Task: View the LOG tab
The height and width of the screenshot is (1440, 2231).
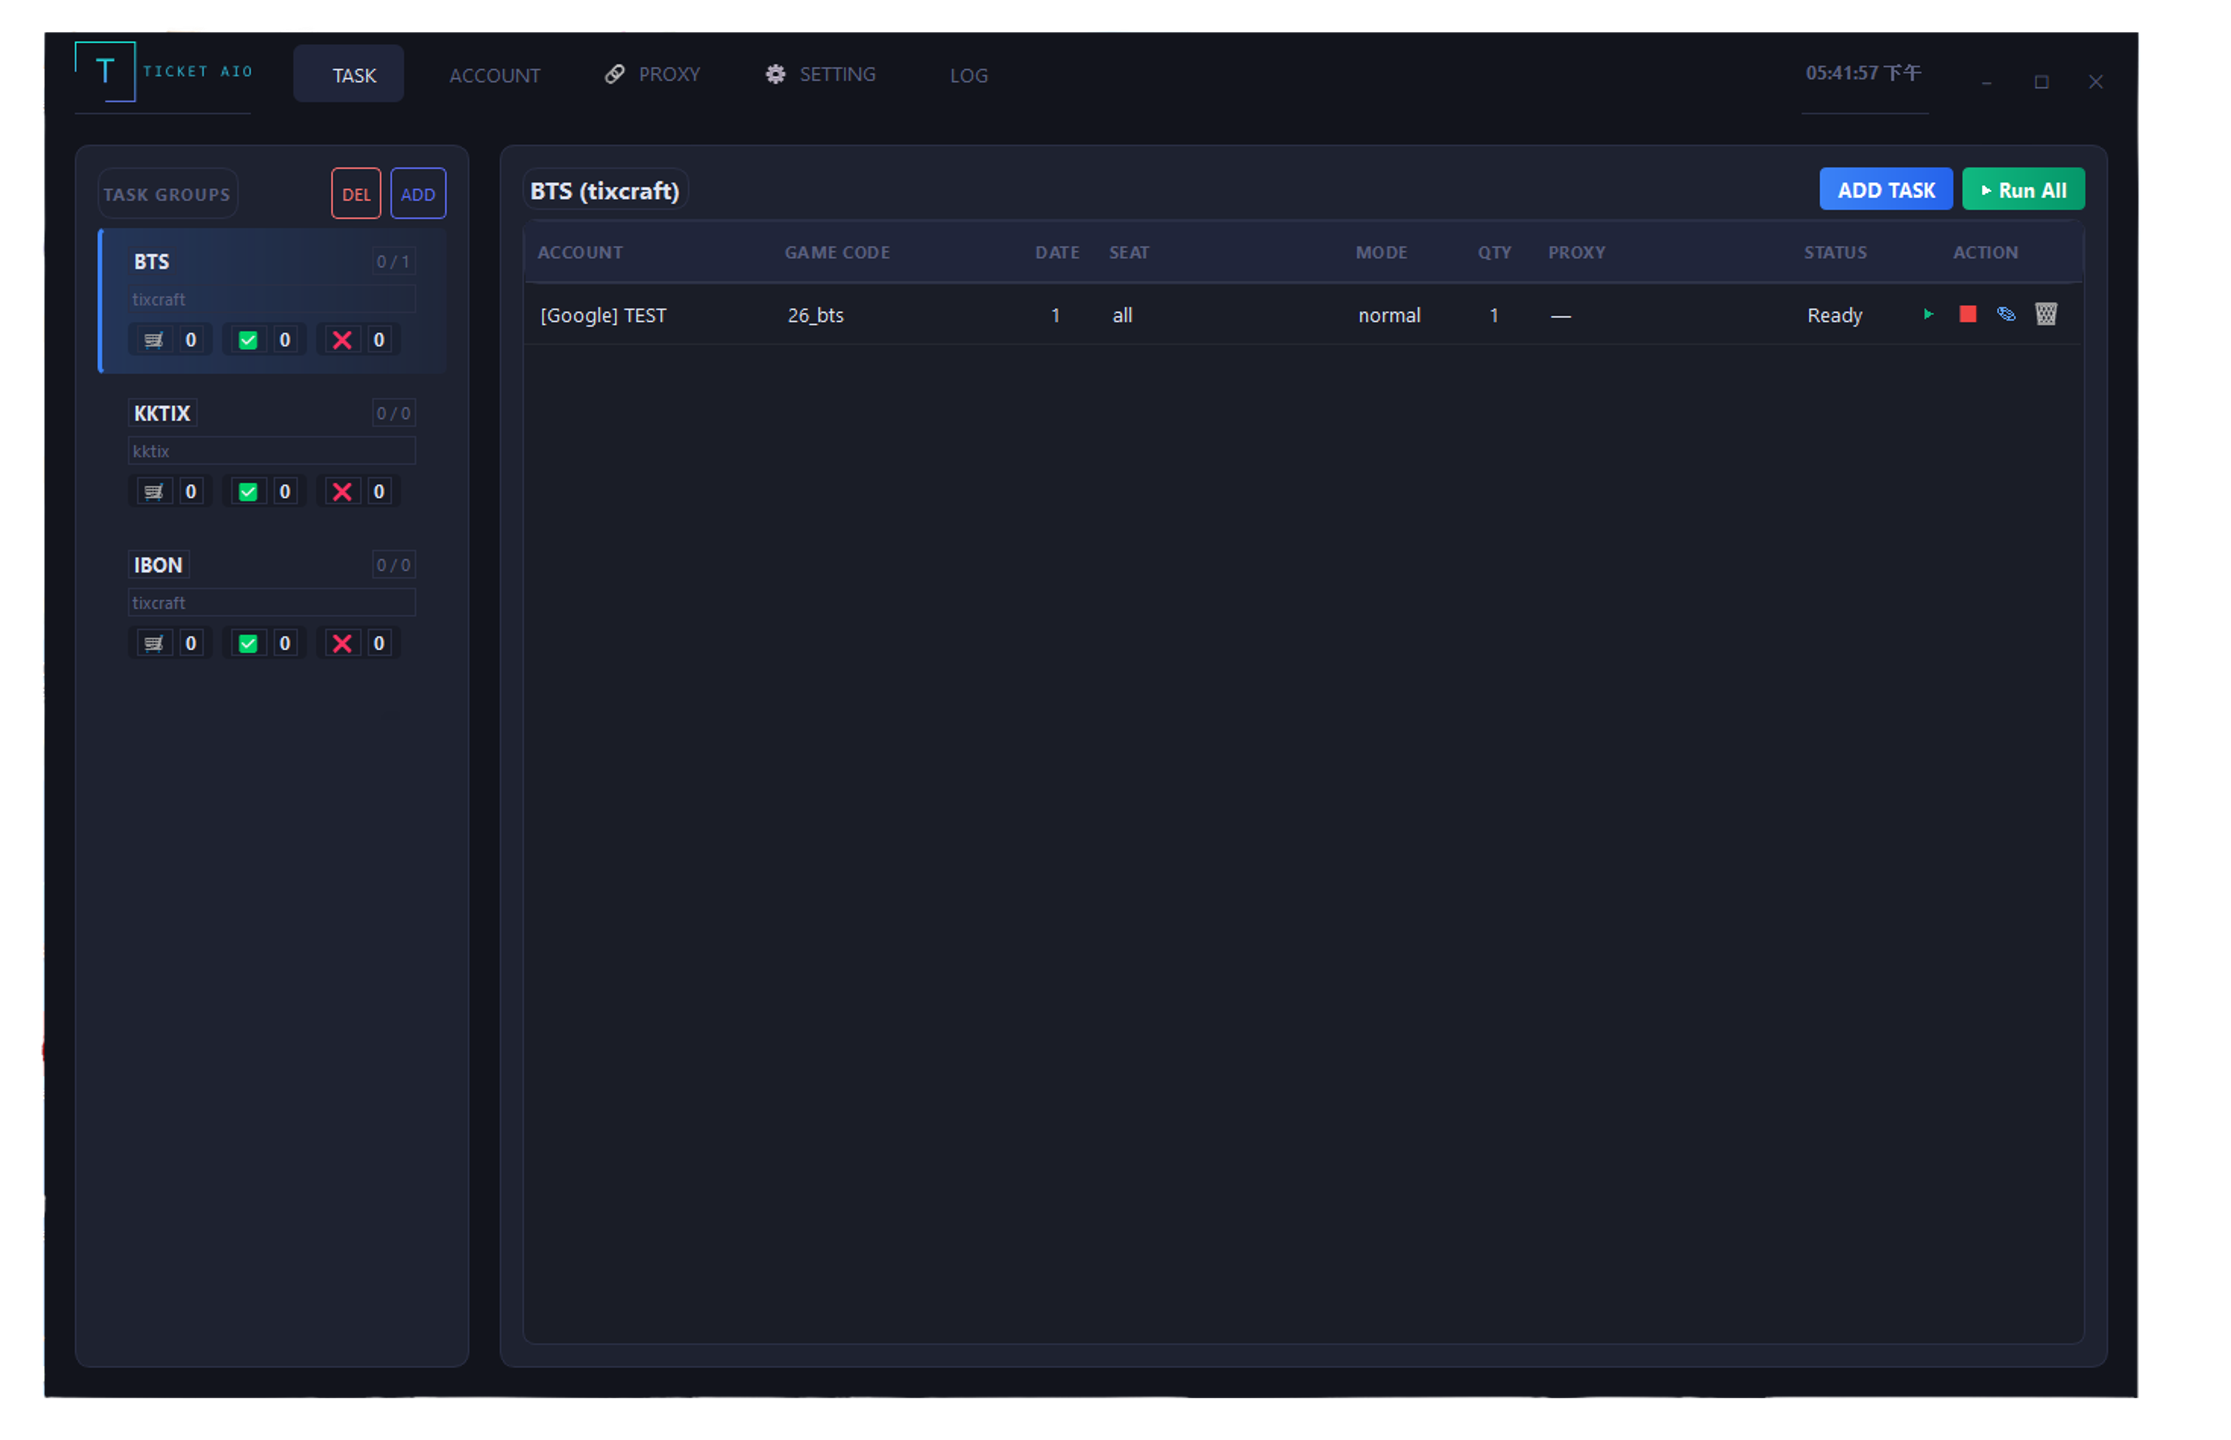Action: point(968,75)
